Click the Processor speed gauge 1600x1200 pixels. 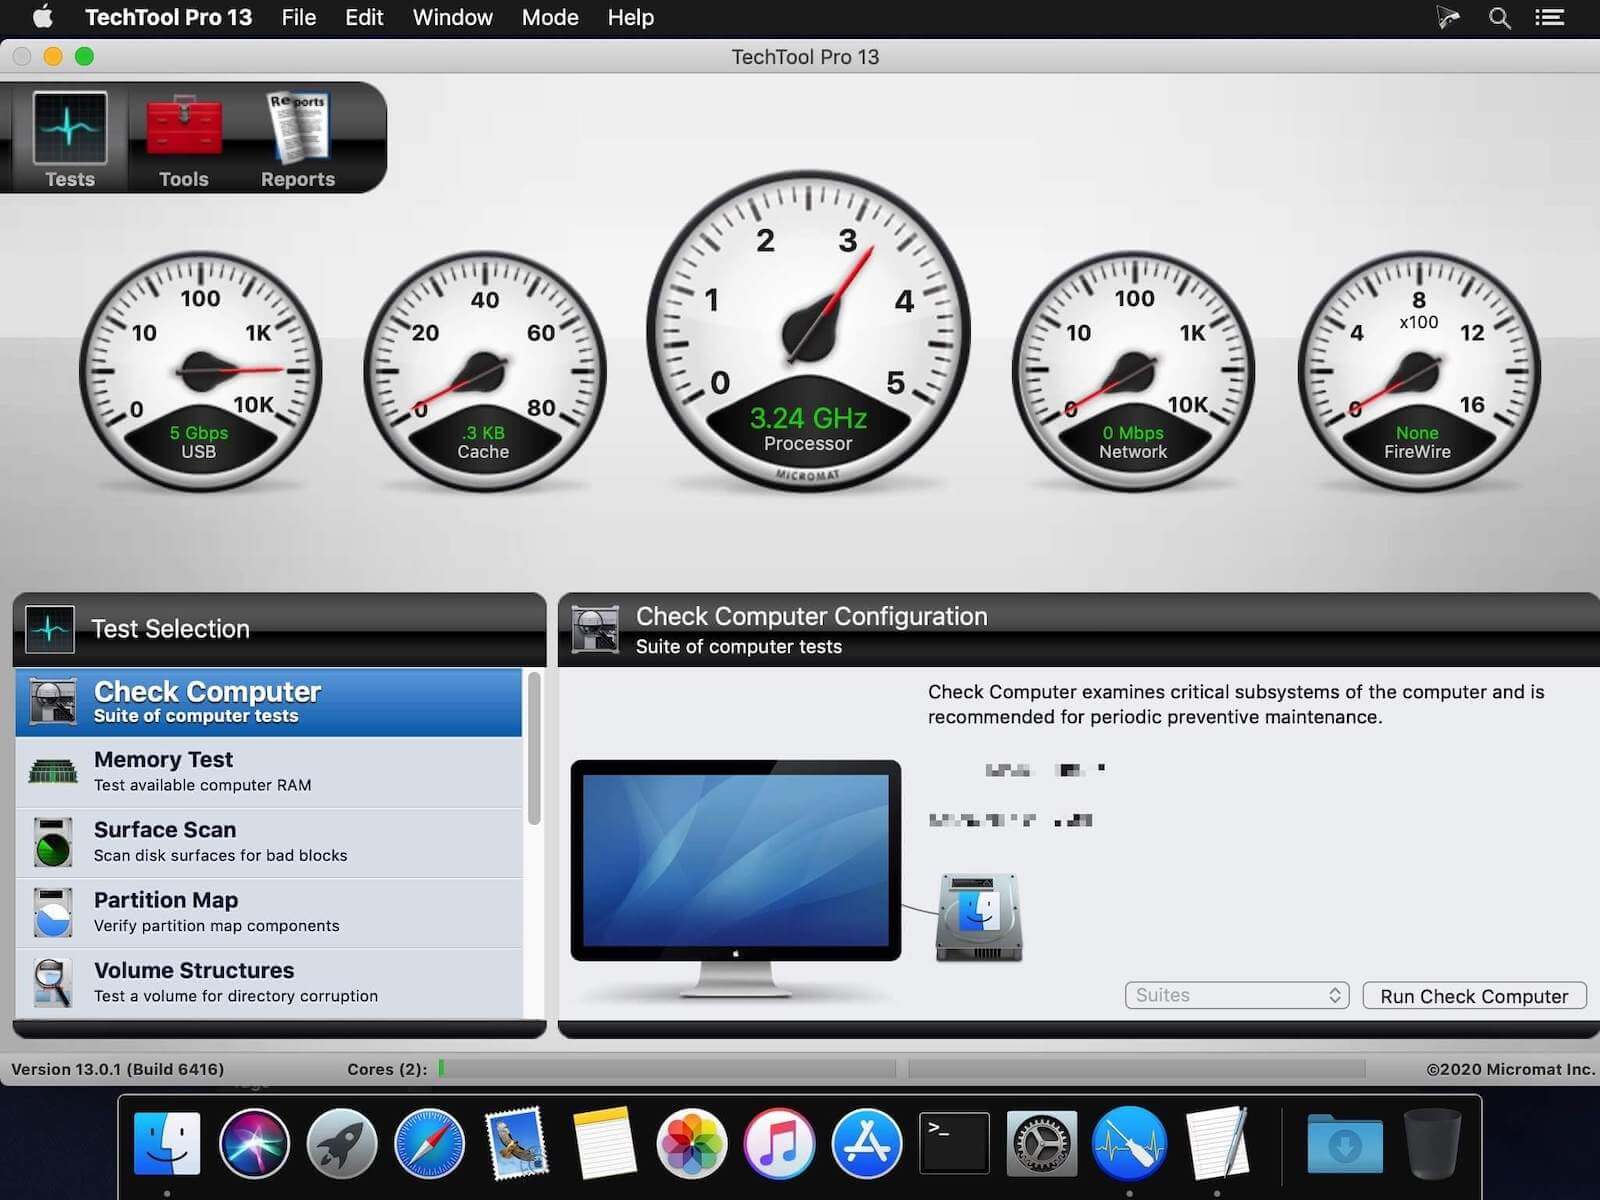coord(808,330)
